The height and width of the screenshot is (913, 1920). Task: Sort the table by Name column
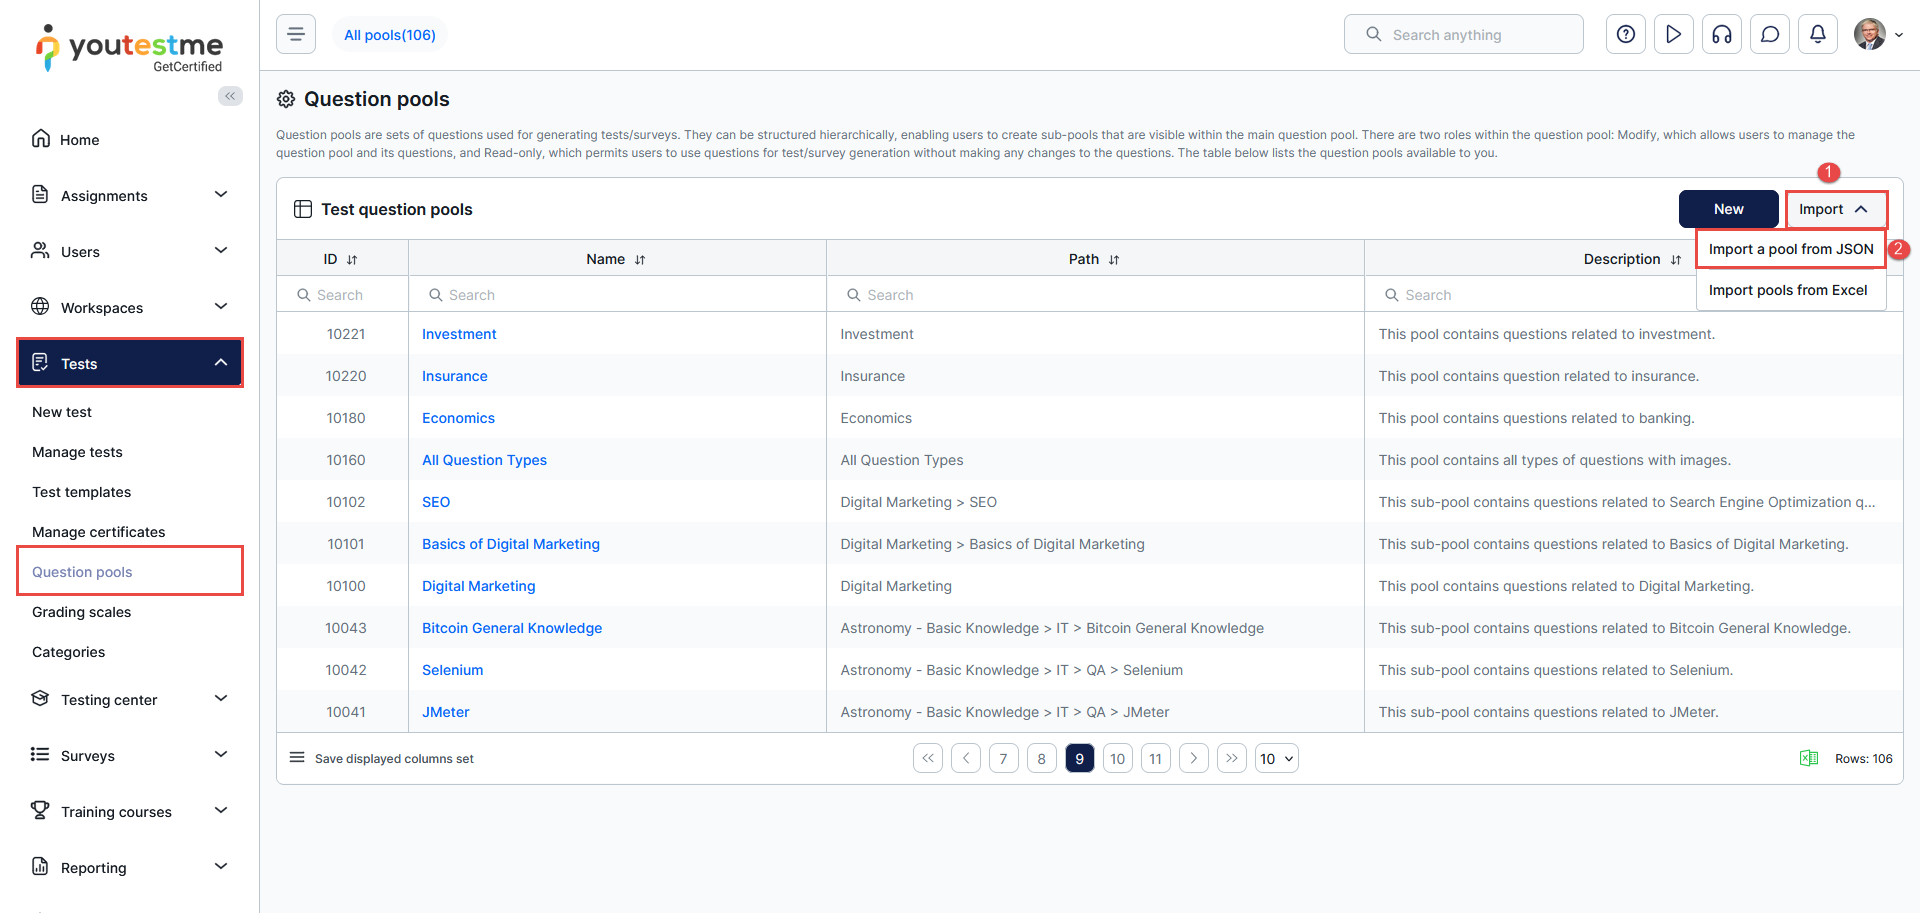coord(640,260)
